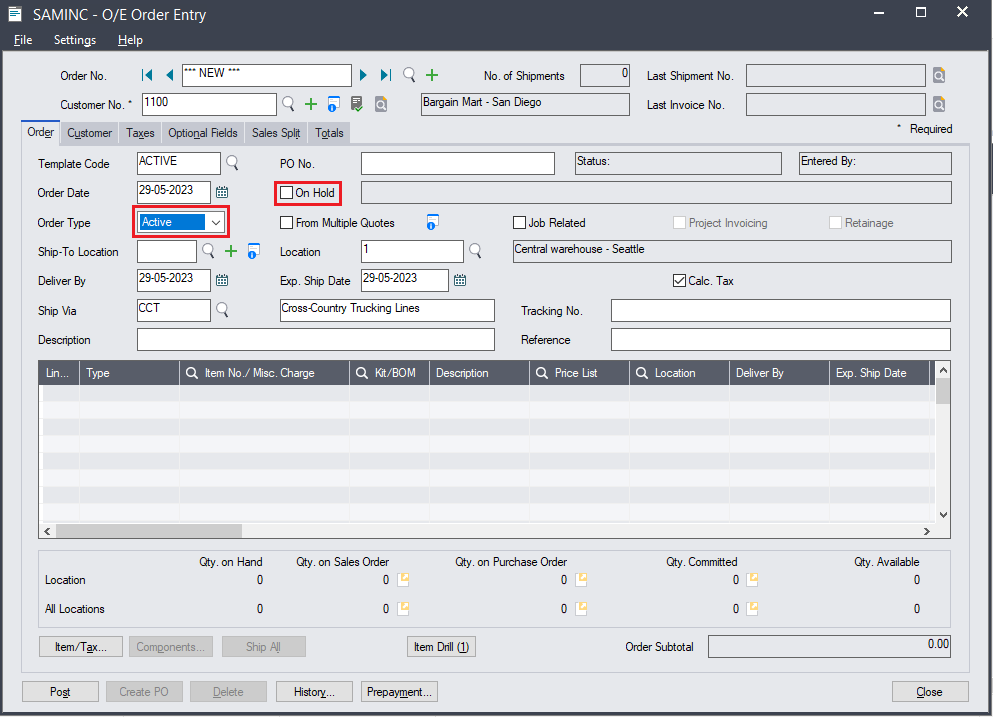Check the Job Related option
993x717 pixels.
point(519,222)
